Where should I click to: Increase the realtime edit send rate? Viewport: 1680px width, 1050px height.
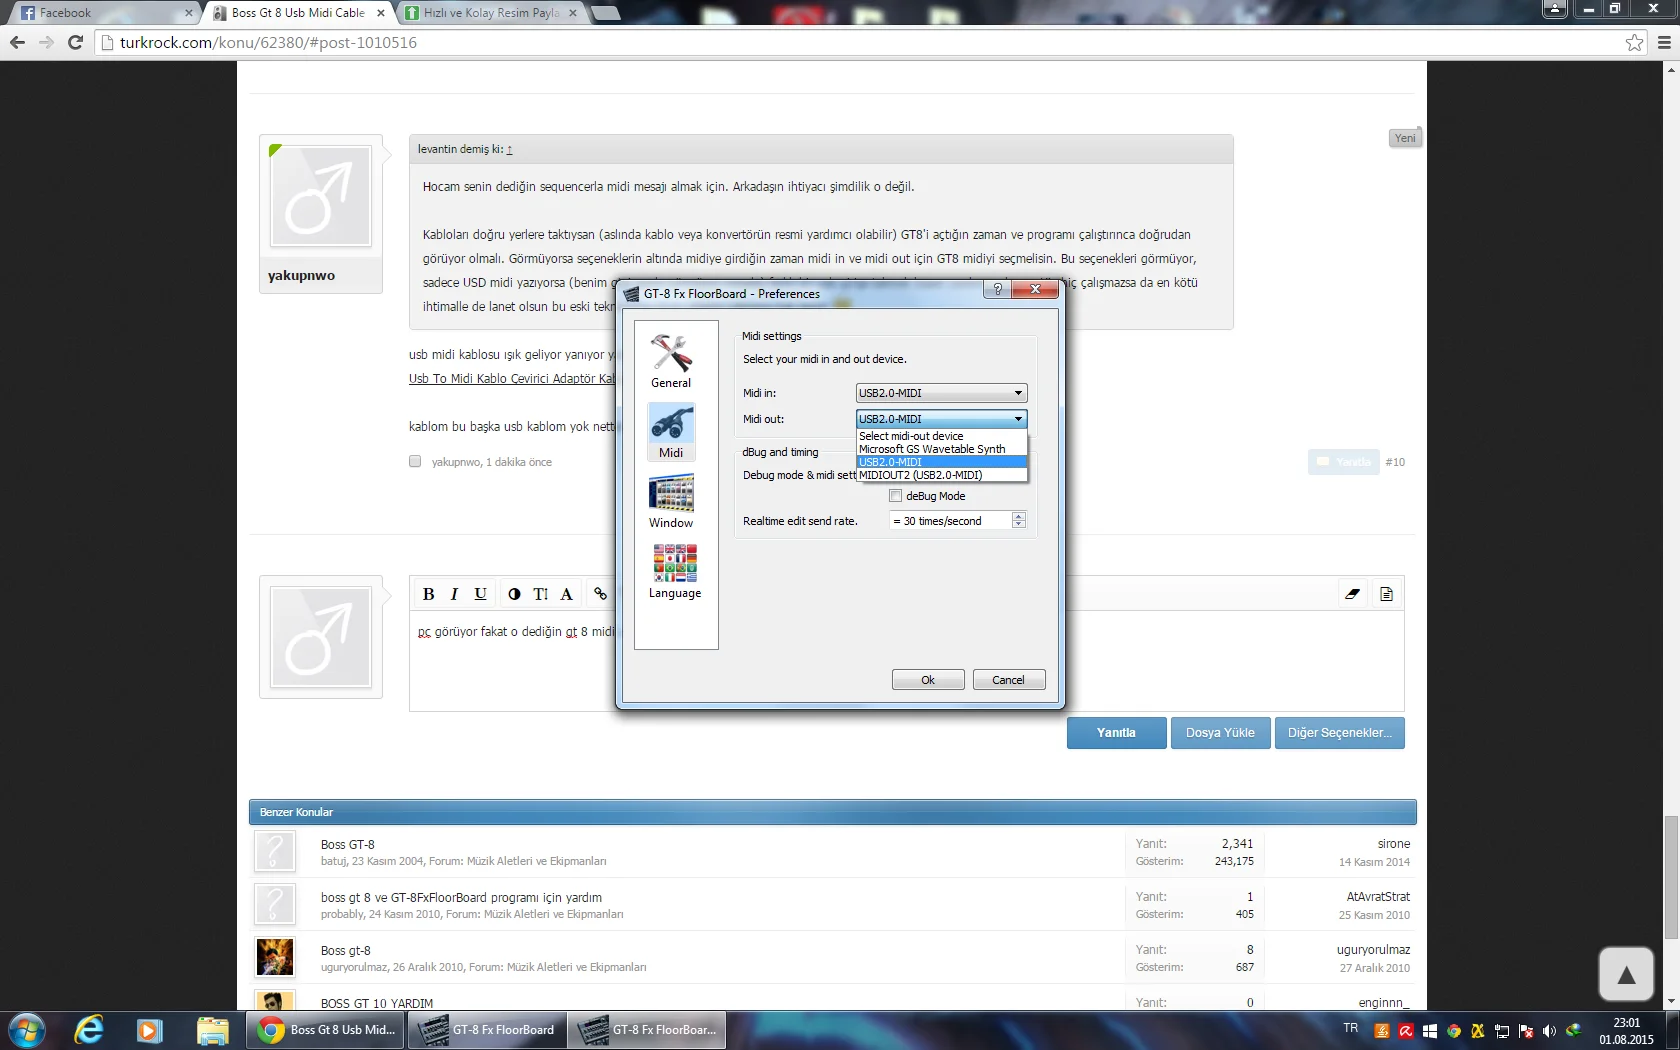(1019, 516)
